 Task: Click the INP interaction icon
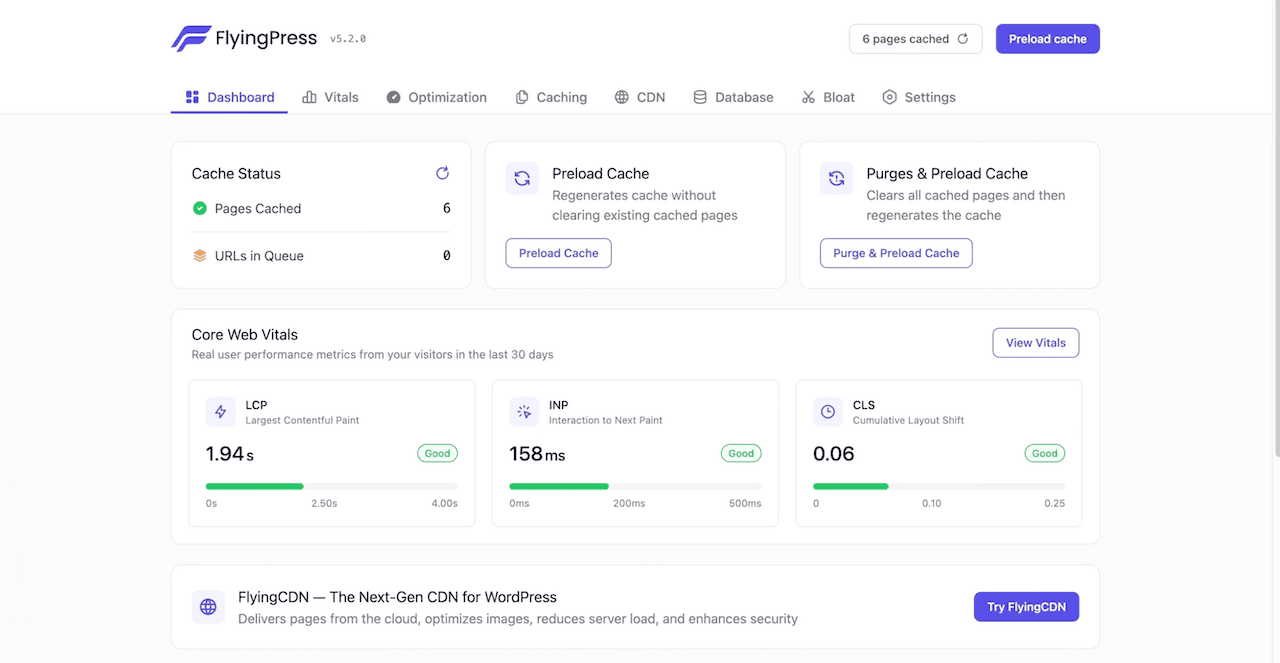524,411
